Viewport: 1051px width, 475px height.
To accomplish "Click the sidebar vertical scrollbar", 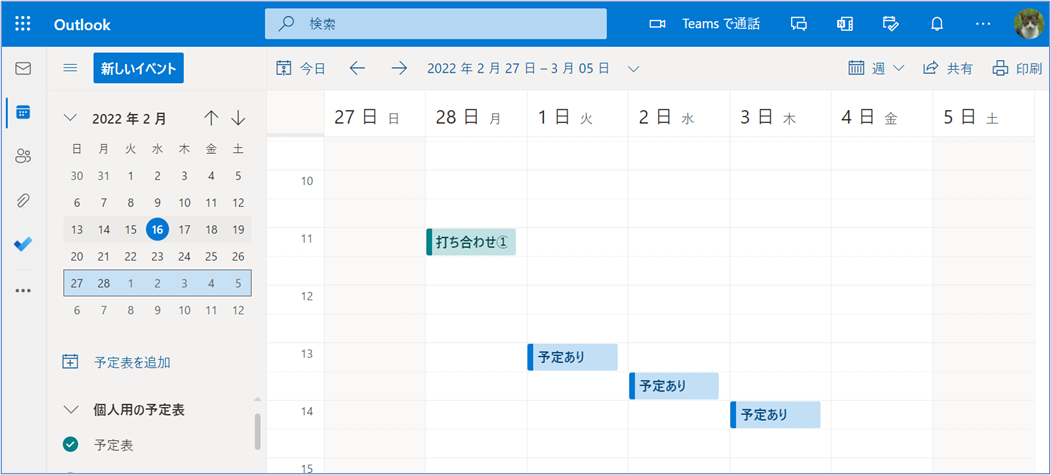I will (x=258, y=431).
